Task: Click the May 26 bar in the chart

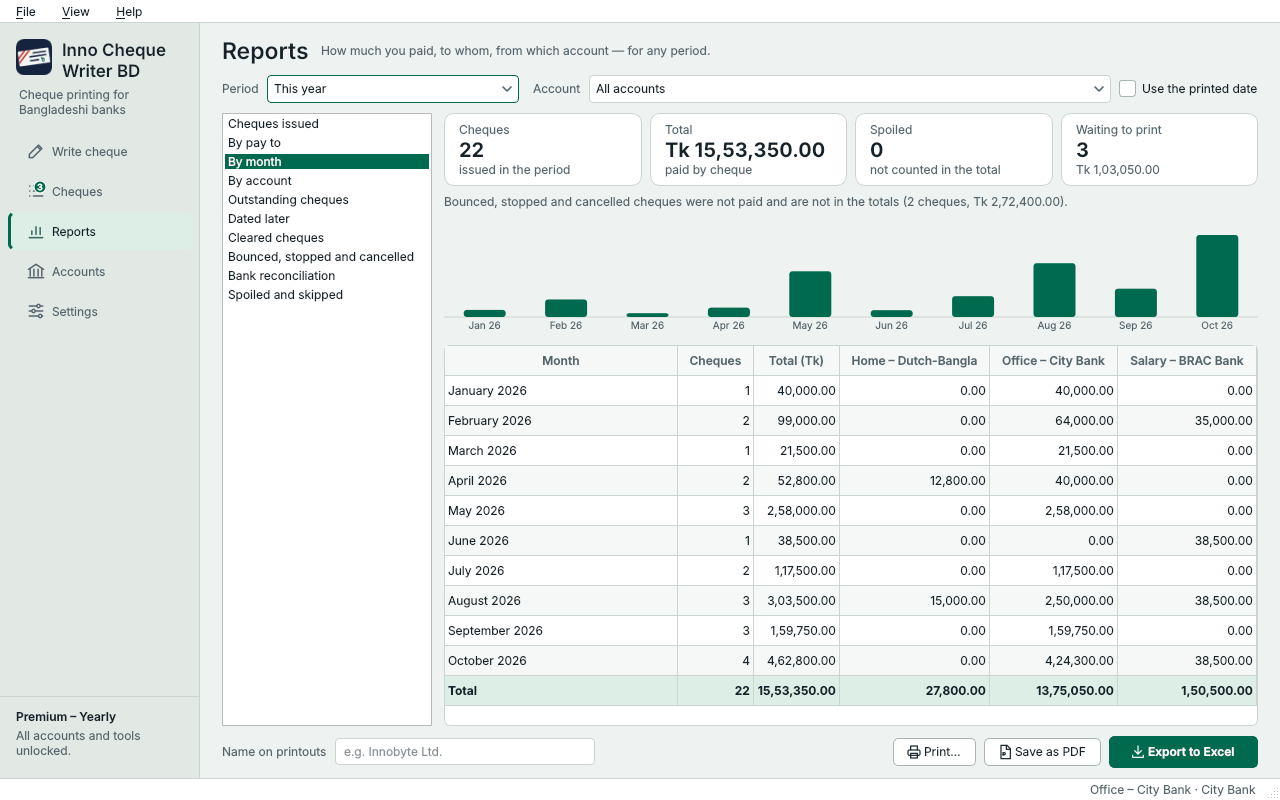Action: click(x=810, y=294)
